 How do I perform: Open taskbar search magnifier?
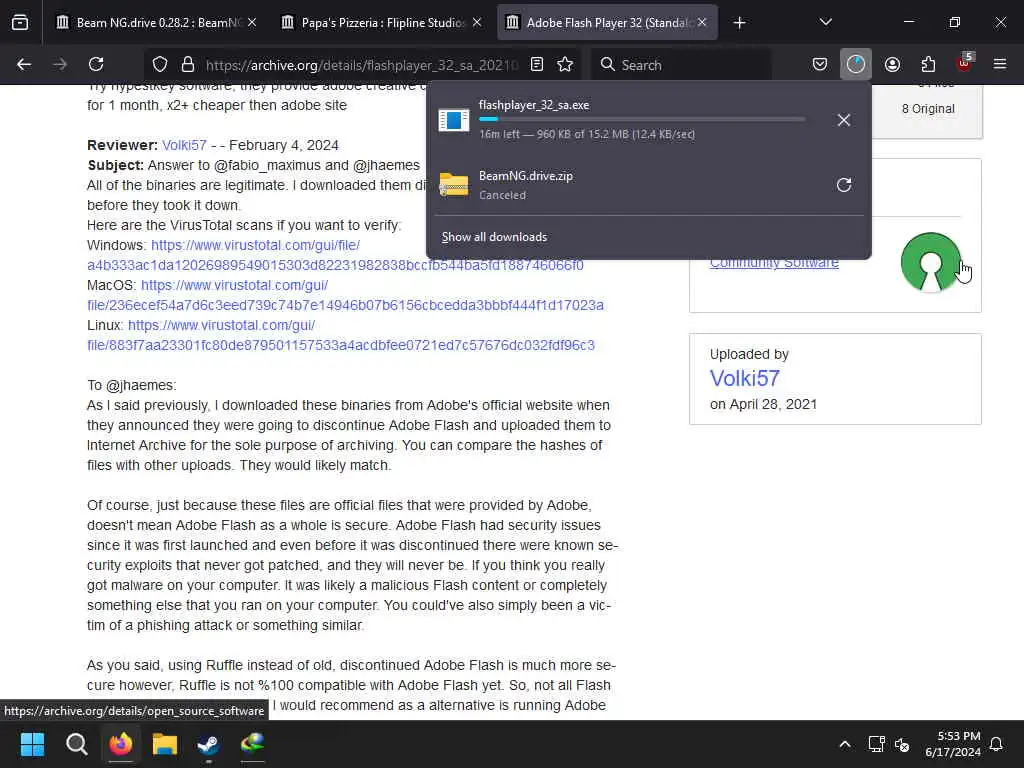(x=76, y=744)
